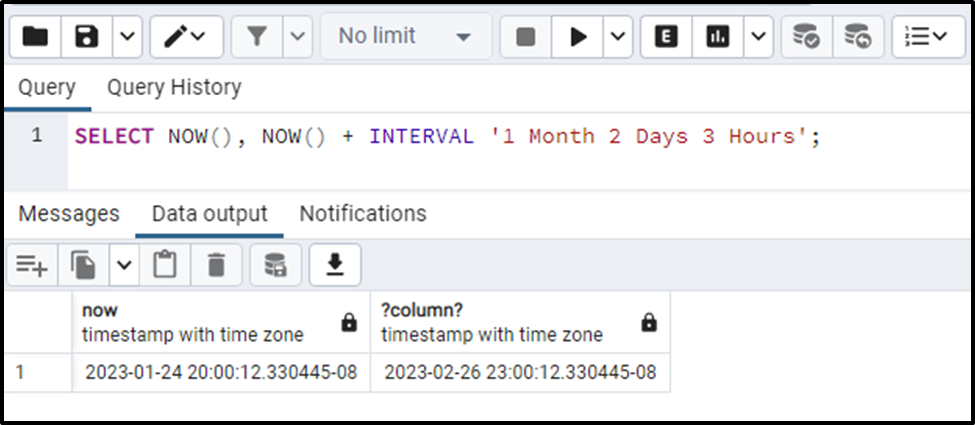975x425 pixels.
Task: Switch to the Query History tab
Action: [174, 87]
